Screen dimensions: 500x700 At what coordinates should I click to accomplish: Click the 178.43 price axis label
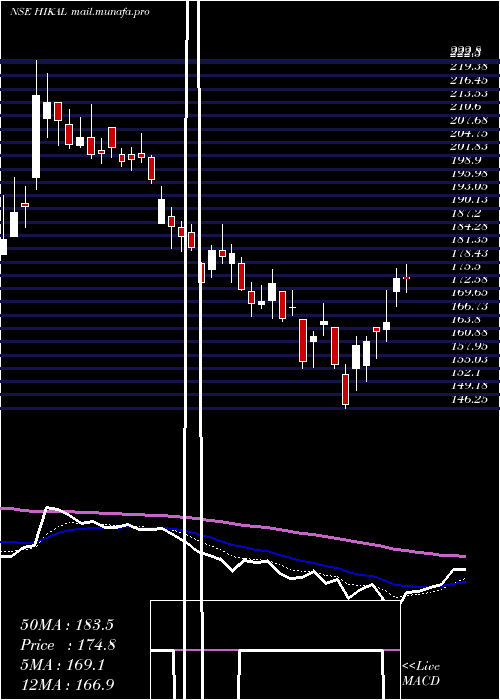[468, 253]
